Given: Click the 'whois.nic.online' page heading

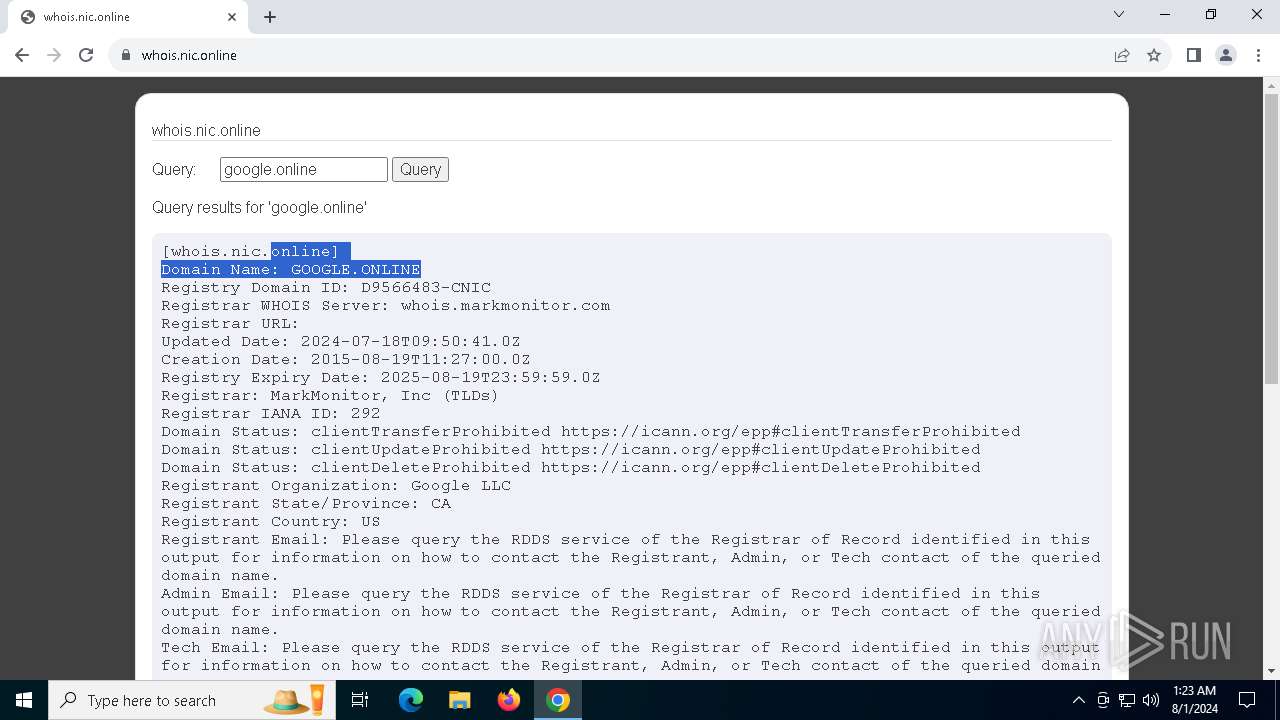Looking at the screenshot, I should coord(206,131).
